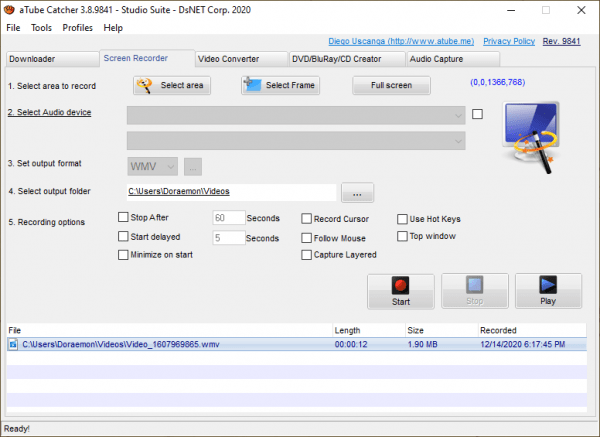Toggle the Top window checkbox

pyautogui.click(x=402, y=236)
